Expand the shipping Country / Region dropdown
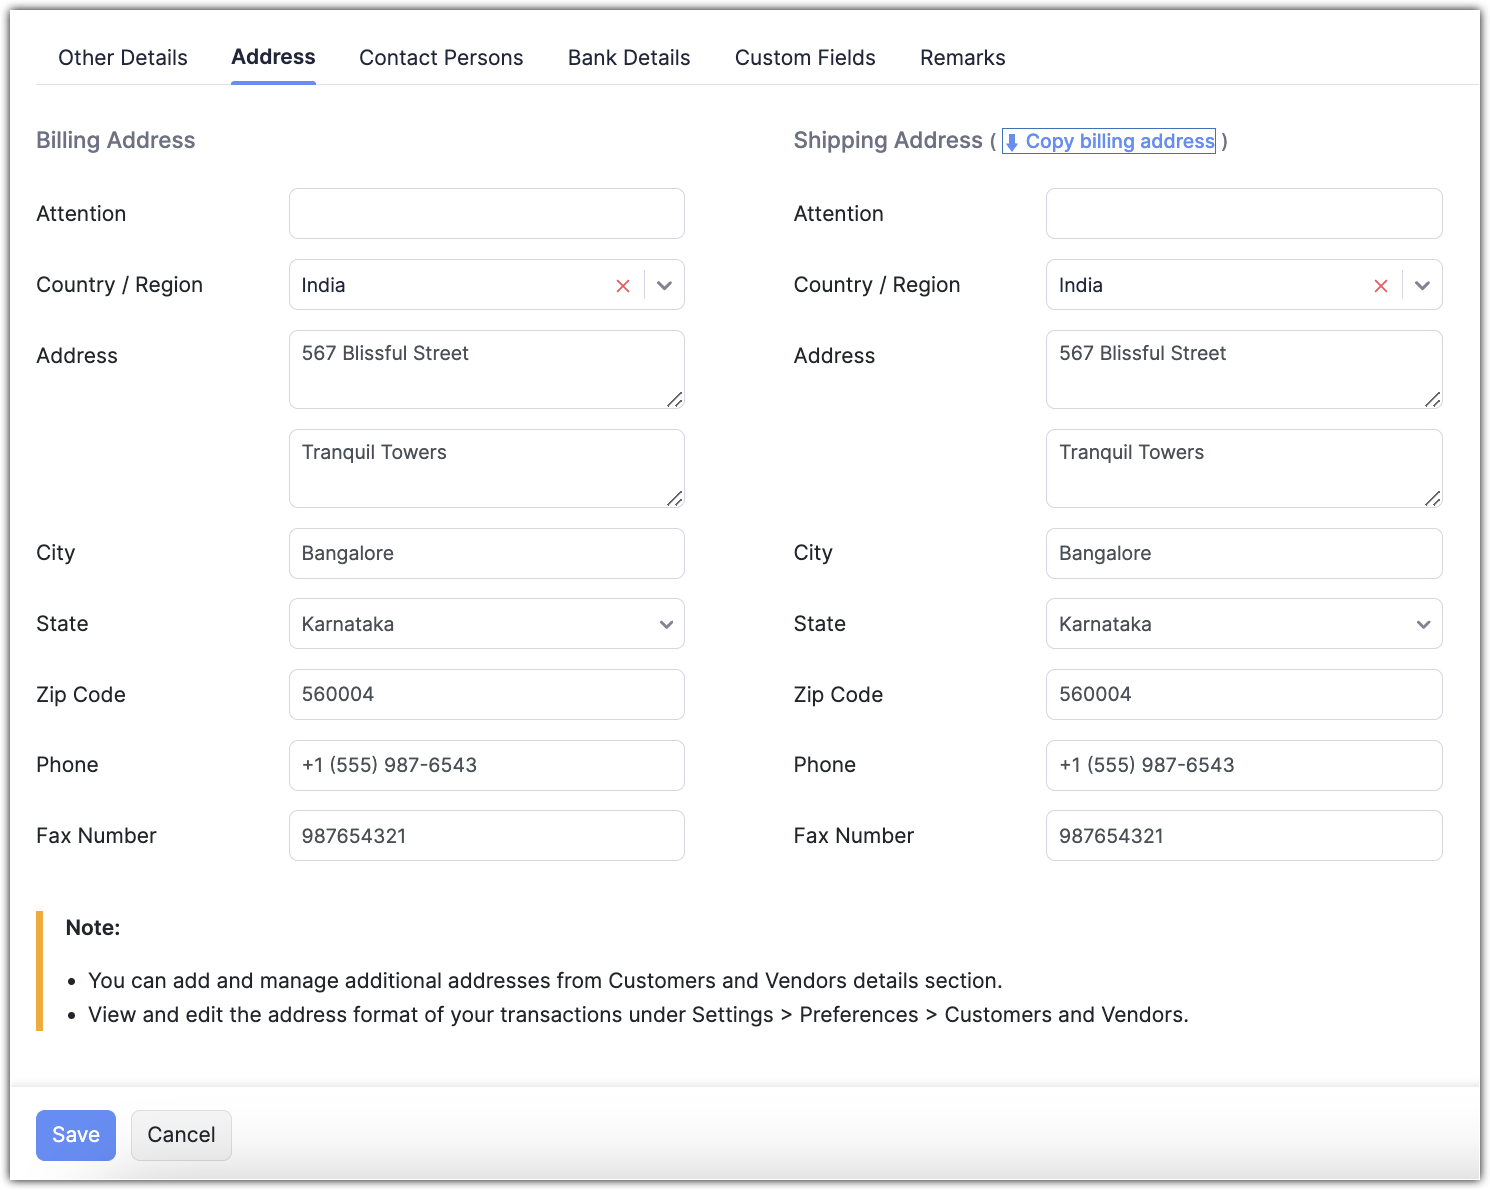Screen dimensions: 1490x1190 (x=1422, y=286)
